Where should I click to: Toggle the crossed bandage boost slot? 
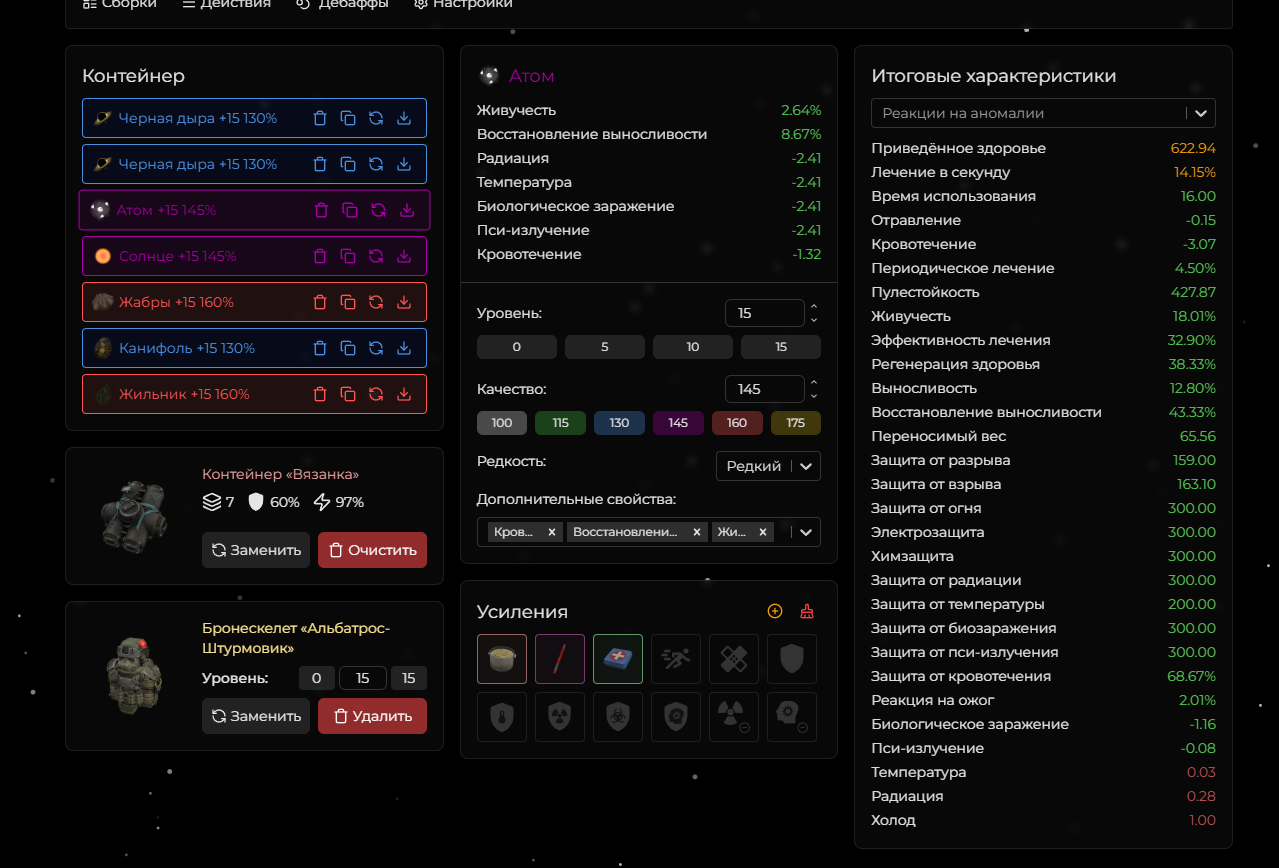click(734, 659)
